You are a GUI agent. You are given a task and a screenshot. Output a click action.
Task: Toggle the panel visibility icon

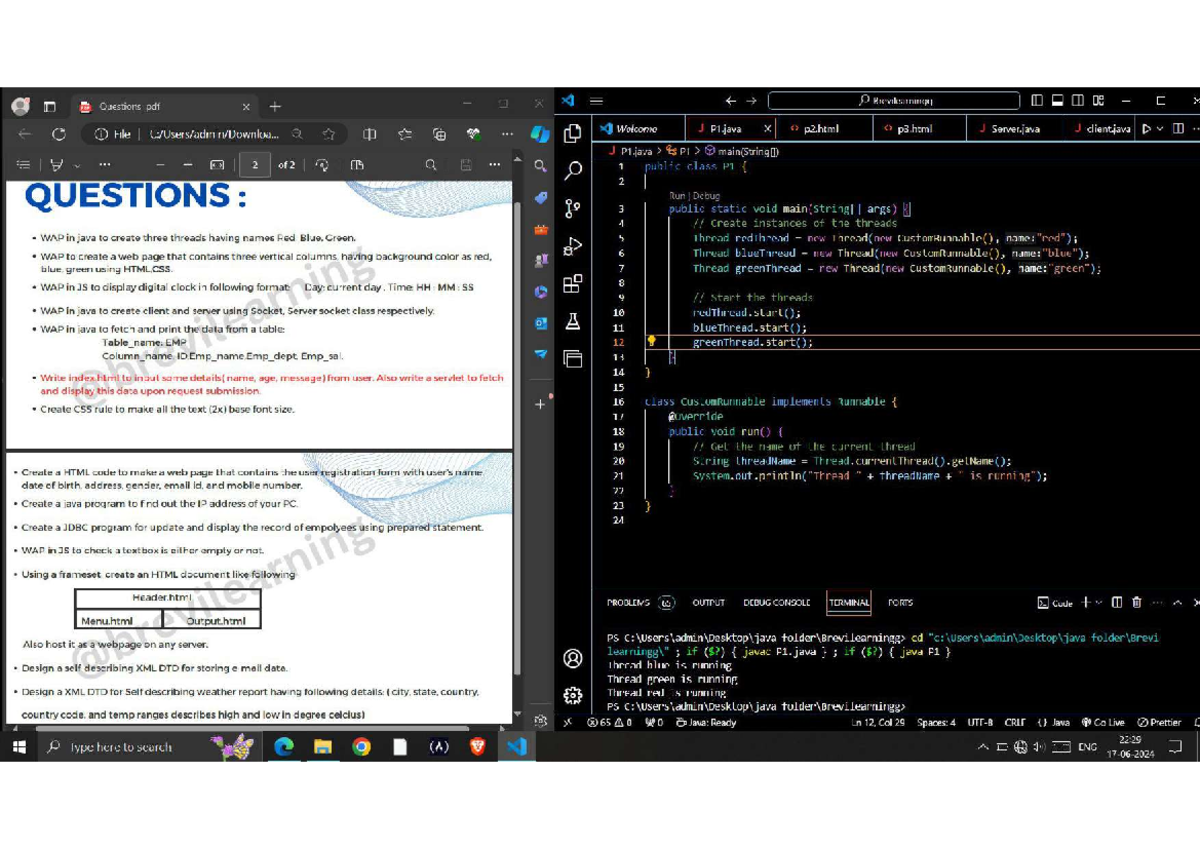[x=1056, y=100]
